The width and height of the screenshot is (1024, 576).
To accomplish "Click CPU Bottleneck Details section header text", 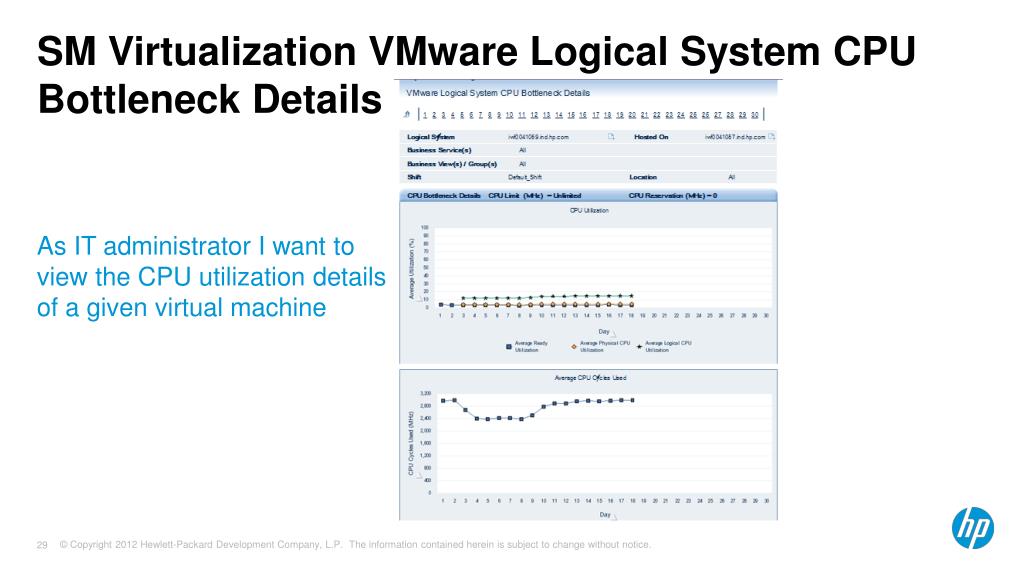I will click(x=443, y=195).
